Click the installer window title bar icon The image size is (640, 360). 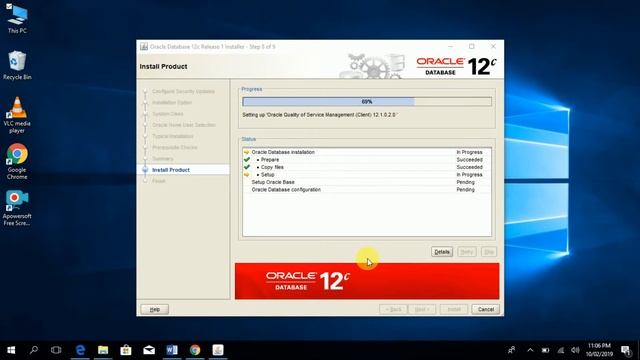(x=144, y=47)
